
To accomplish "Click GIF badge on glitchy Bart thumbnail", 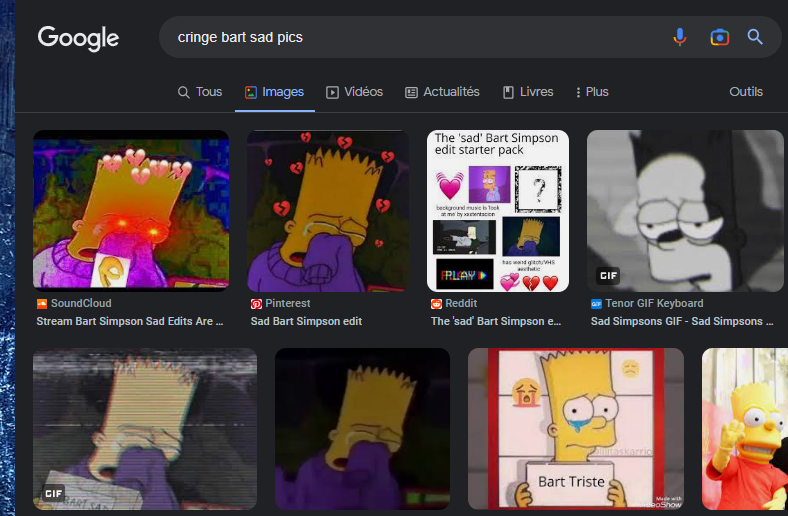I will click(53, 493).
